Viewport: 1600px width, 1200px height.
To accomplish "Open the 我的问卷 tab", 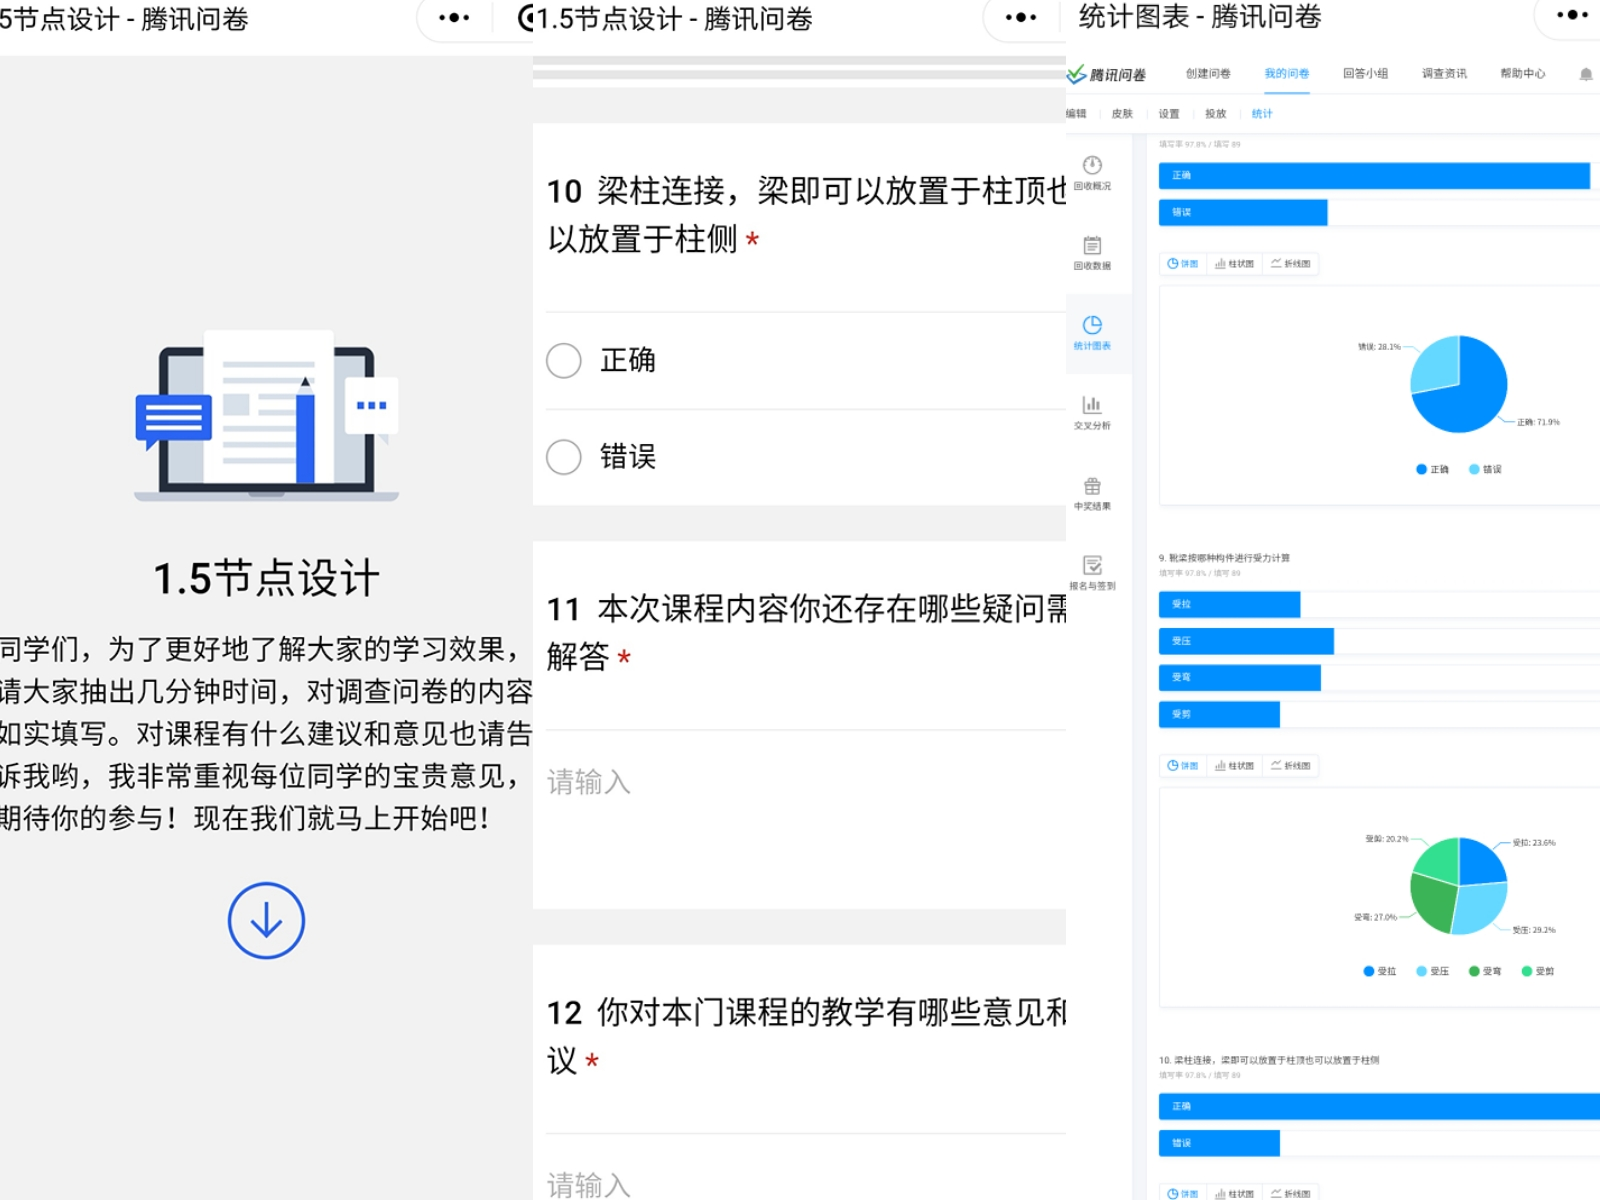I will click(1287, 74).
